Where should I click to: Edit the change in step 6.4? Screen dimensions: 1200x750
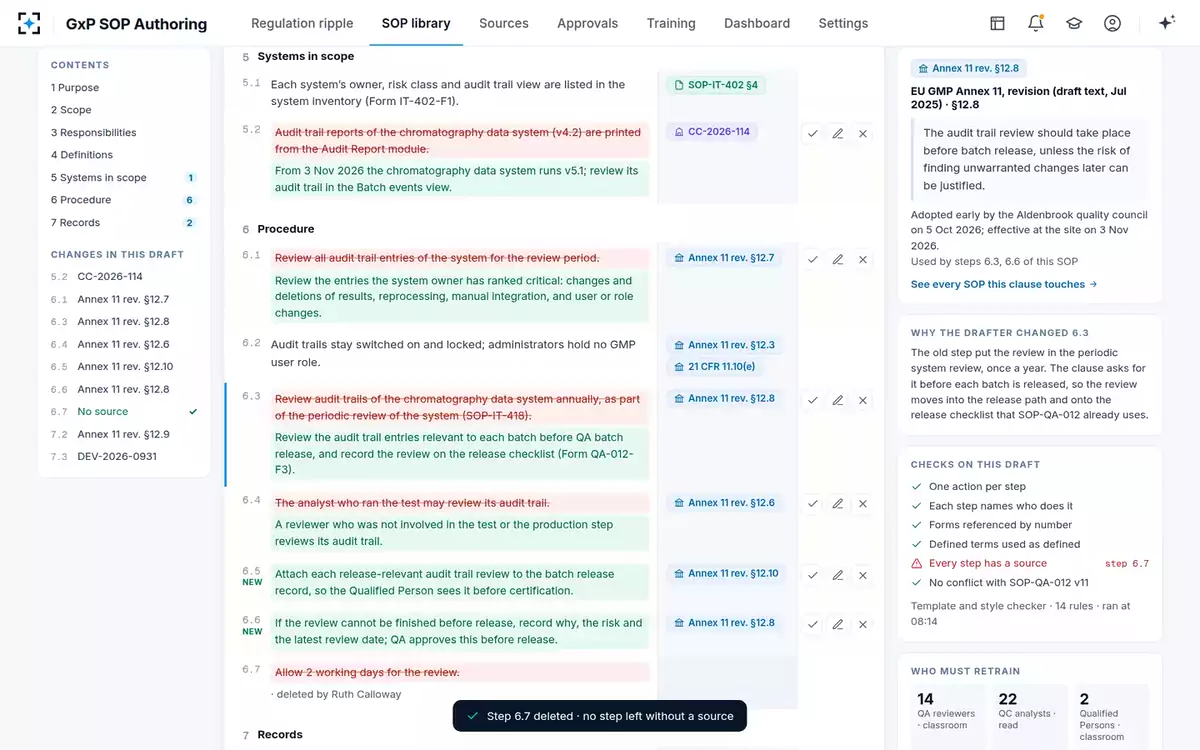pyautogui.click(x=838, y=504)
